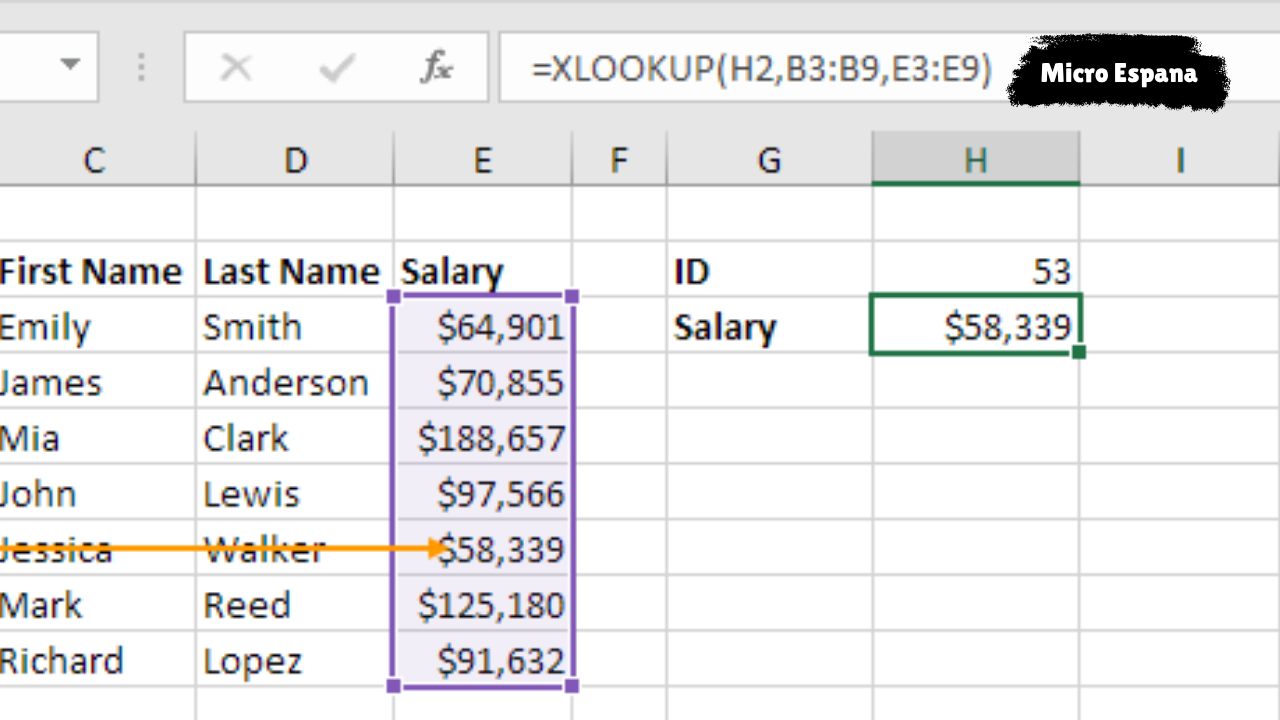Select Richard's salary cell $91,632
The width and height of the screenshot is (1280, 720).
click(484, 660)
